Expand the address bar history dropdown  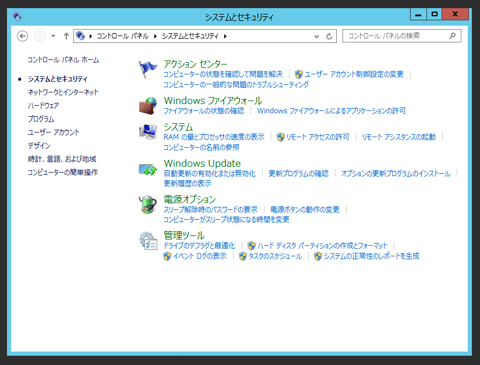tap(316, 36)
